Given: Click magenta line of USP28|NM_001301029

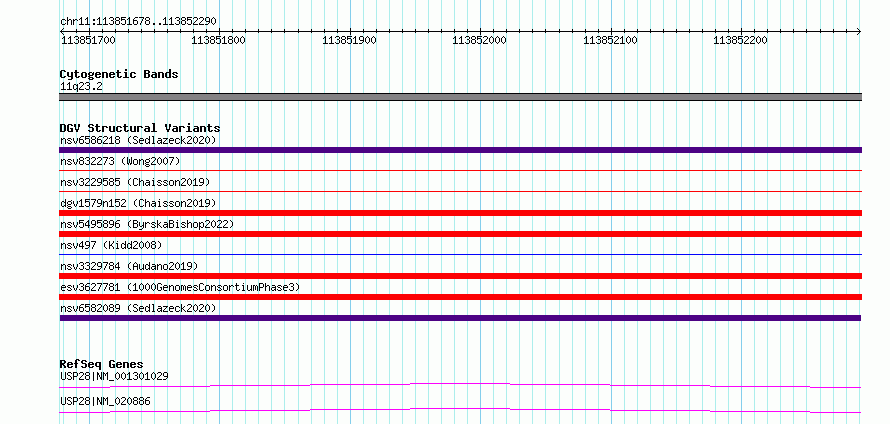Looking at the screenshot, I should pyautogui.click(x=460, y=385).
